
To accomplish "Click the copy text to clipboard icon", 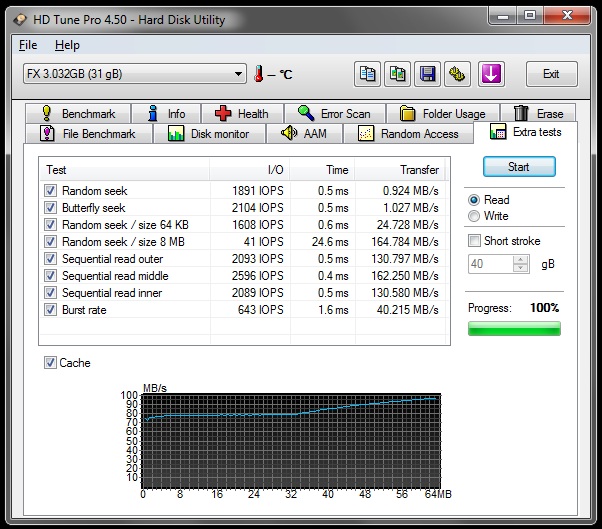I will pyautogui.click(x=367, y=74).
